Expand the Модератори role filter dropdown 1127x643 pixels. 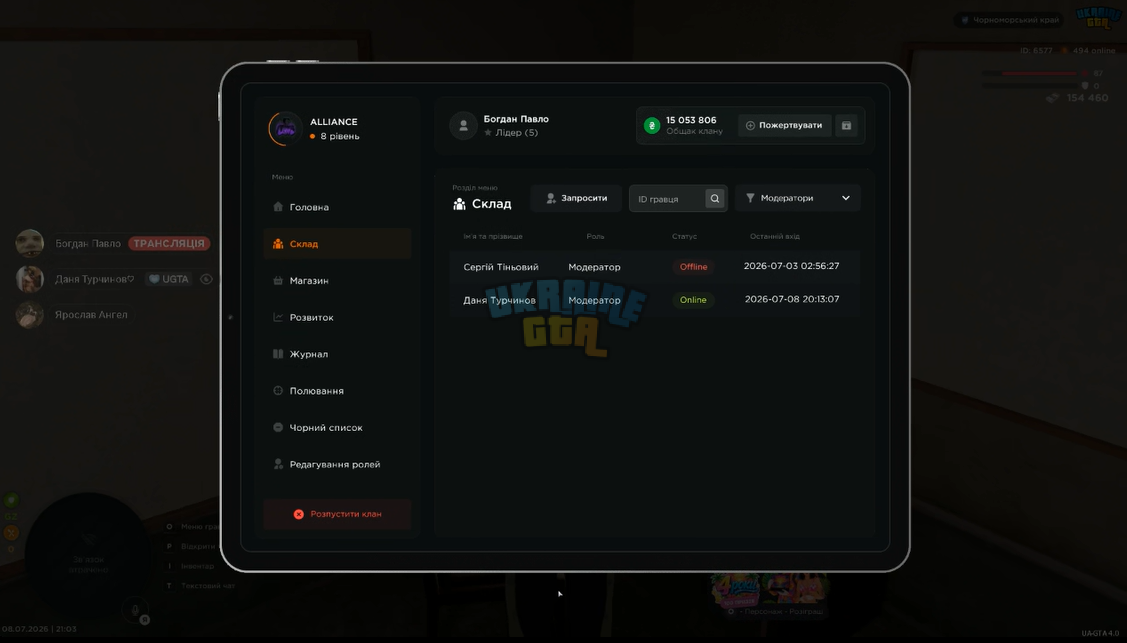[798, 198]
